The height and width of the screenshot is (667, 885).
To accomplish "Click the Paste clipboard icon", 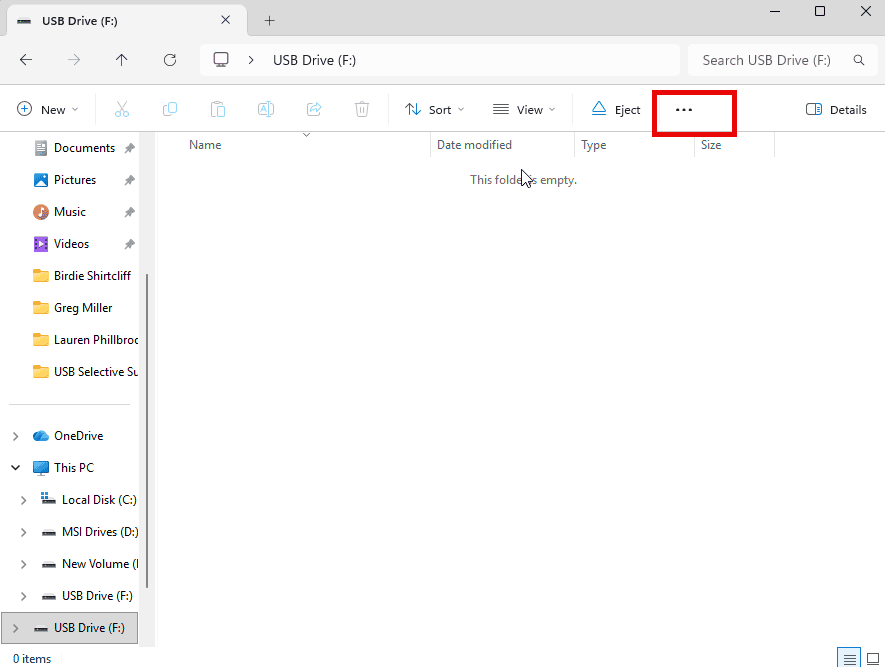I will point(218,109).
